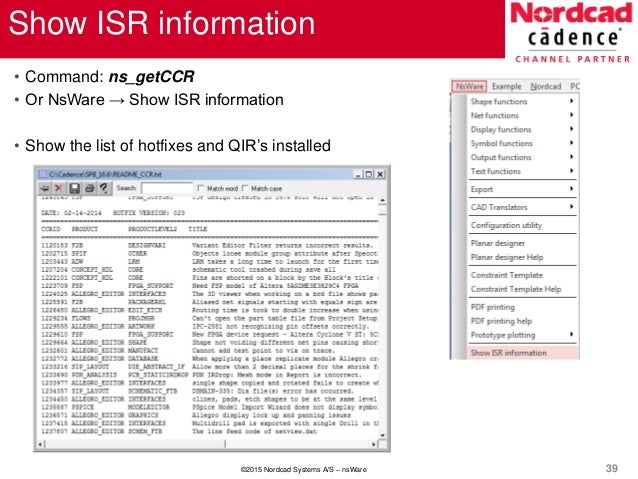
Task: Choose Configuration utility menu entry
Action: (523, 225)
